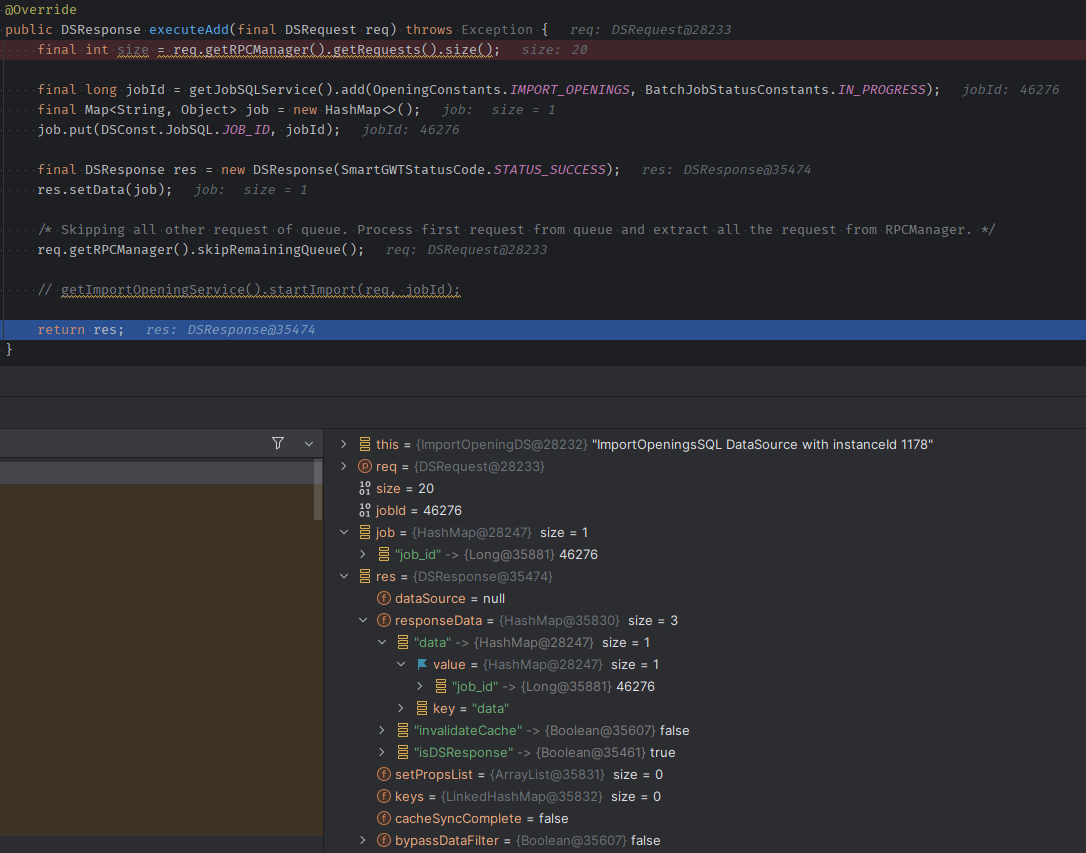The width and height of the screenshot is (1086, 853).
Task: Collapse the 'responseData' node
Action: point(363,621)
